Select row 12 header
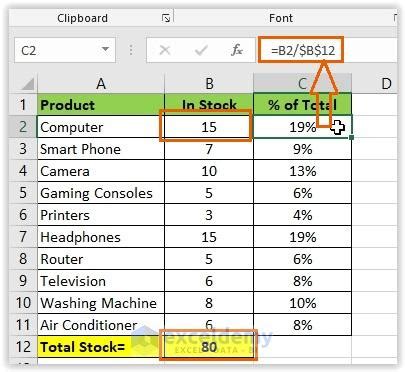 click(x=23, y=347)
